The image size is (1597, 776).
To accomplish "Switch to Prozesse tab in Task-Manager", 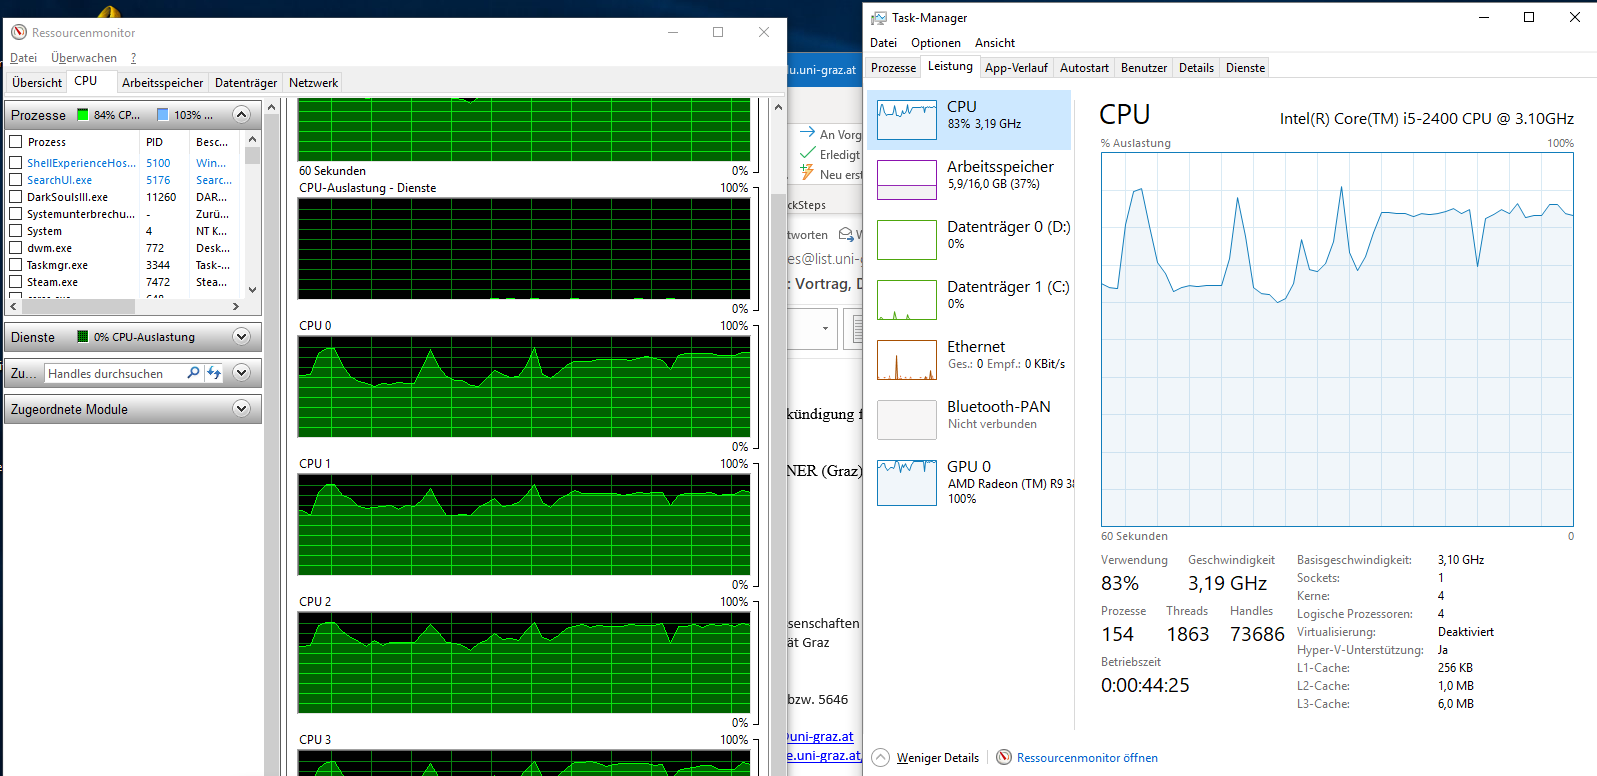I will pos(893,68).
